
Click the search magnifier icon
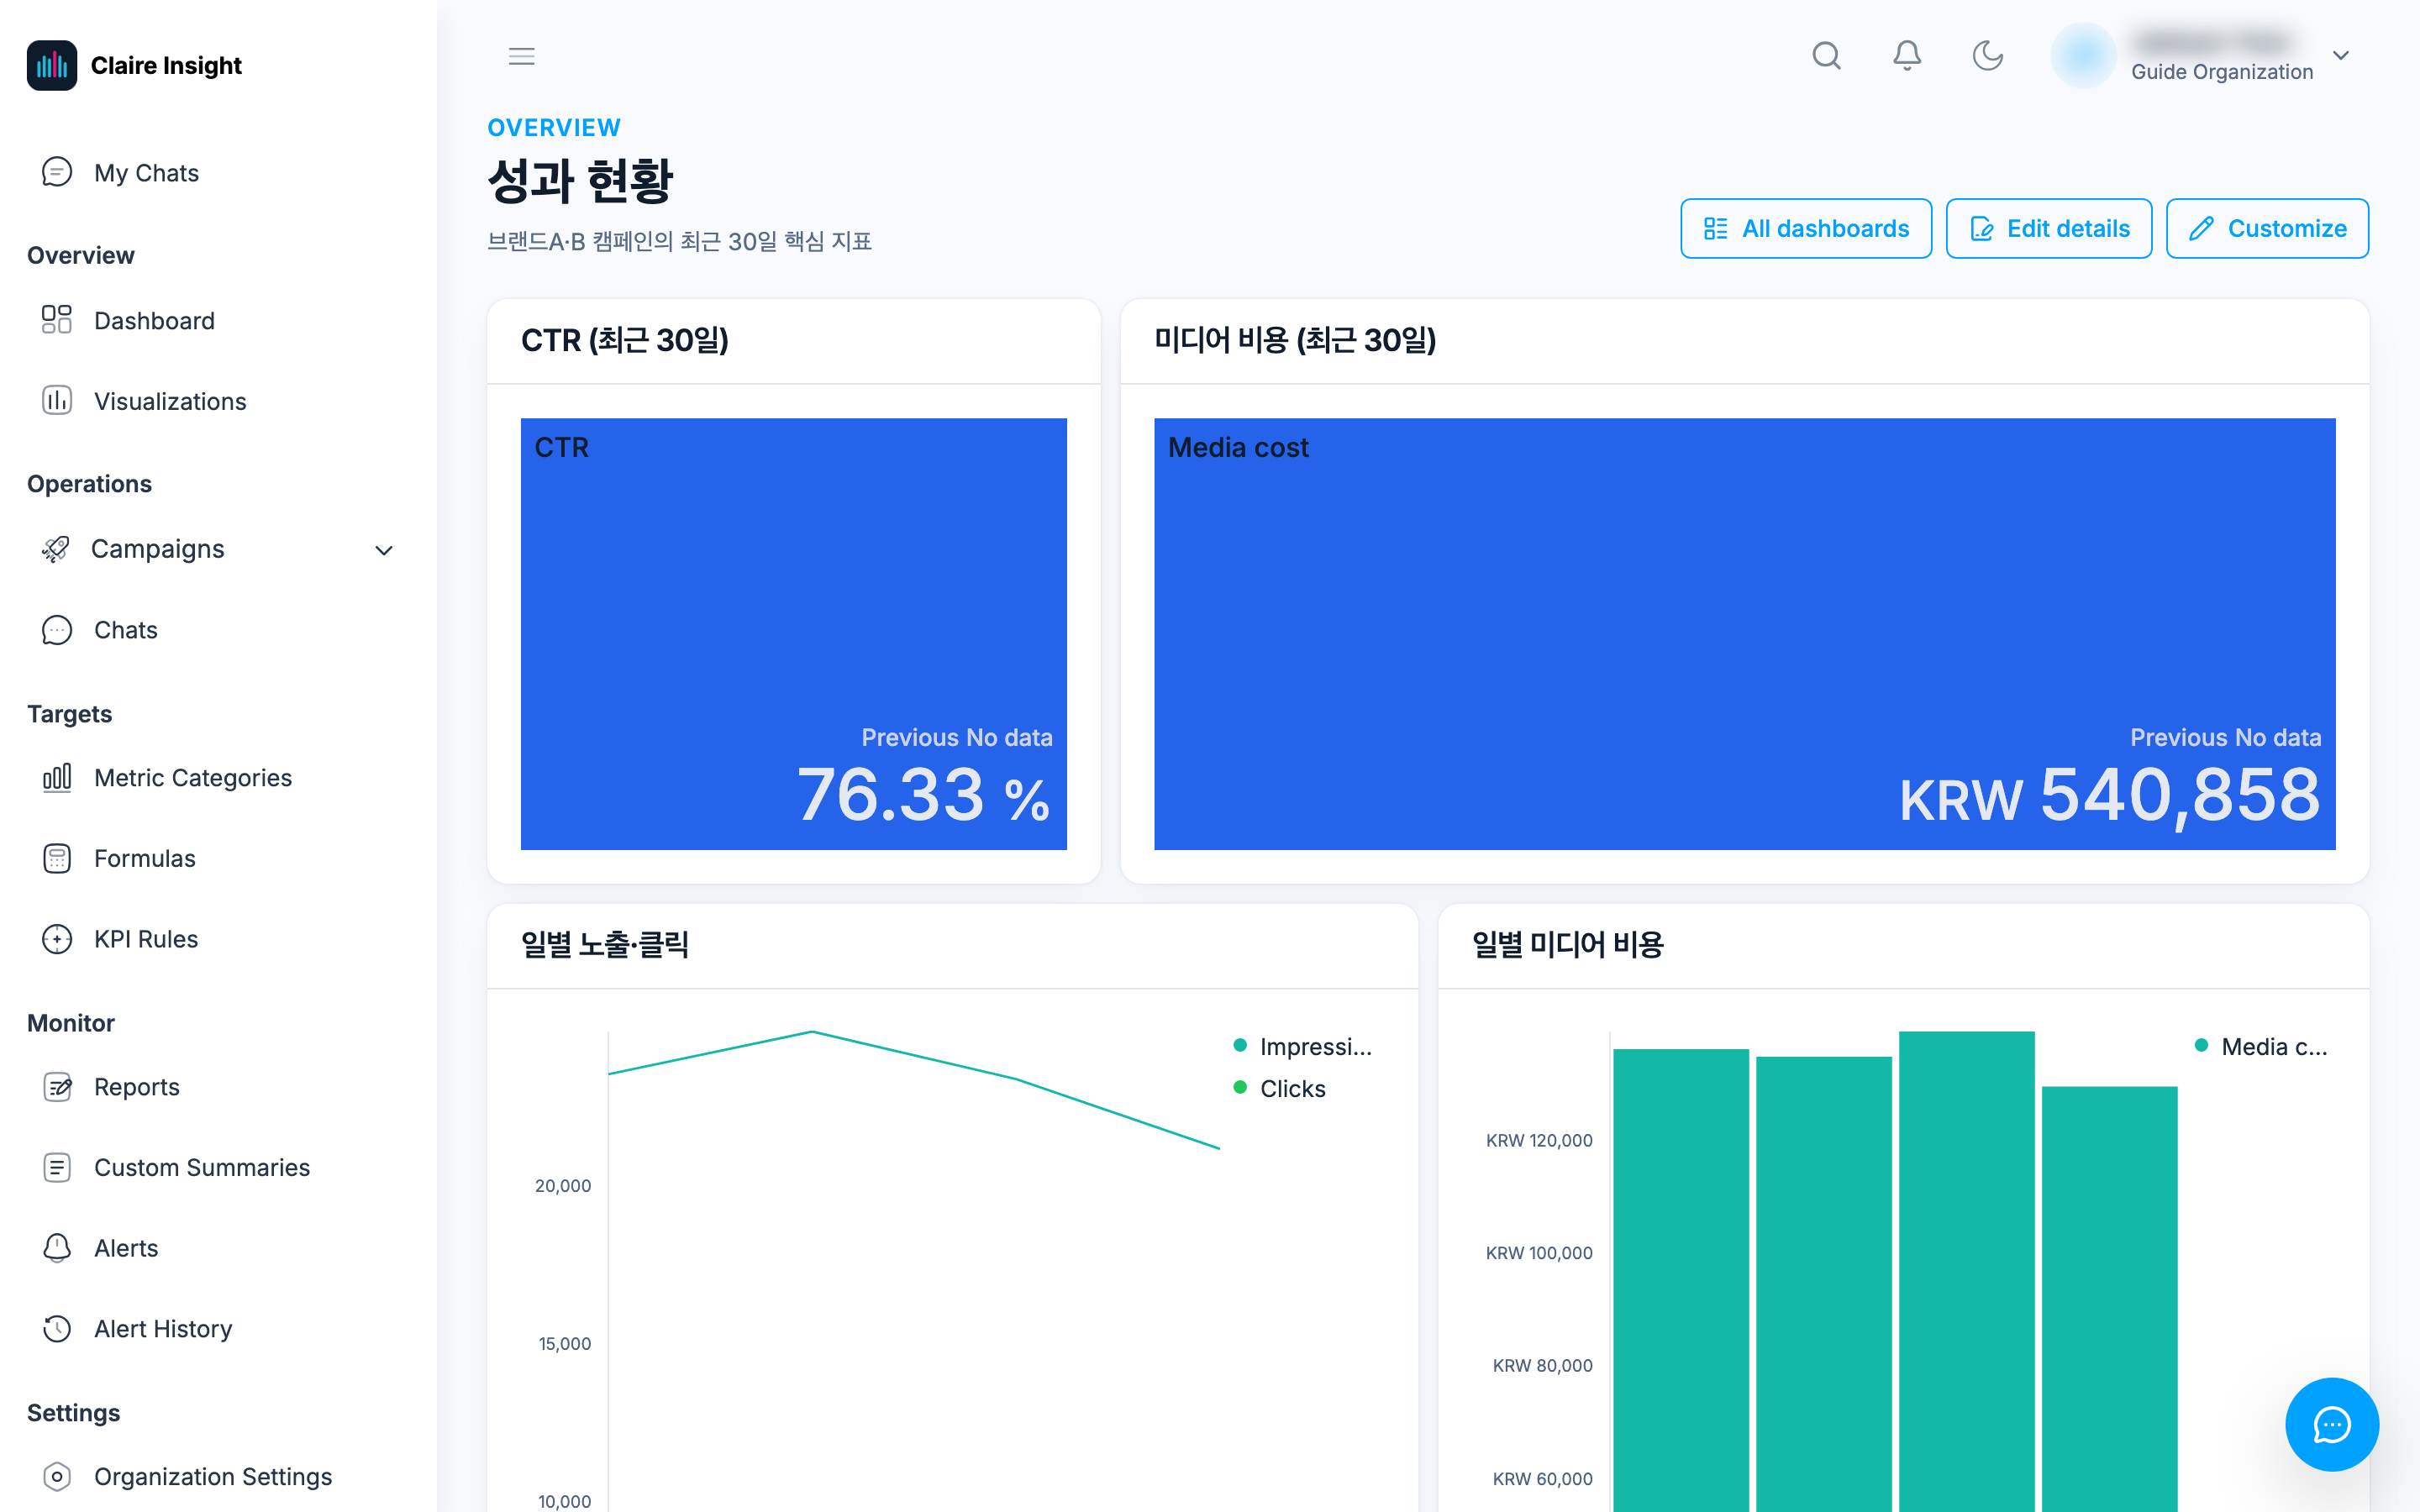pyautogui.click(x=1826, y=55)
